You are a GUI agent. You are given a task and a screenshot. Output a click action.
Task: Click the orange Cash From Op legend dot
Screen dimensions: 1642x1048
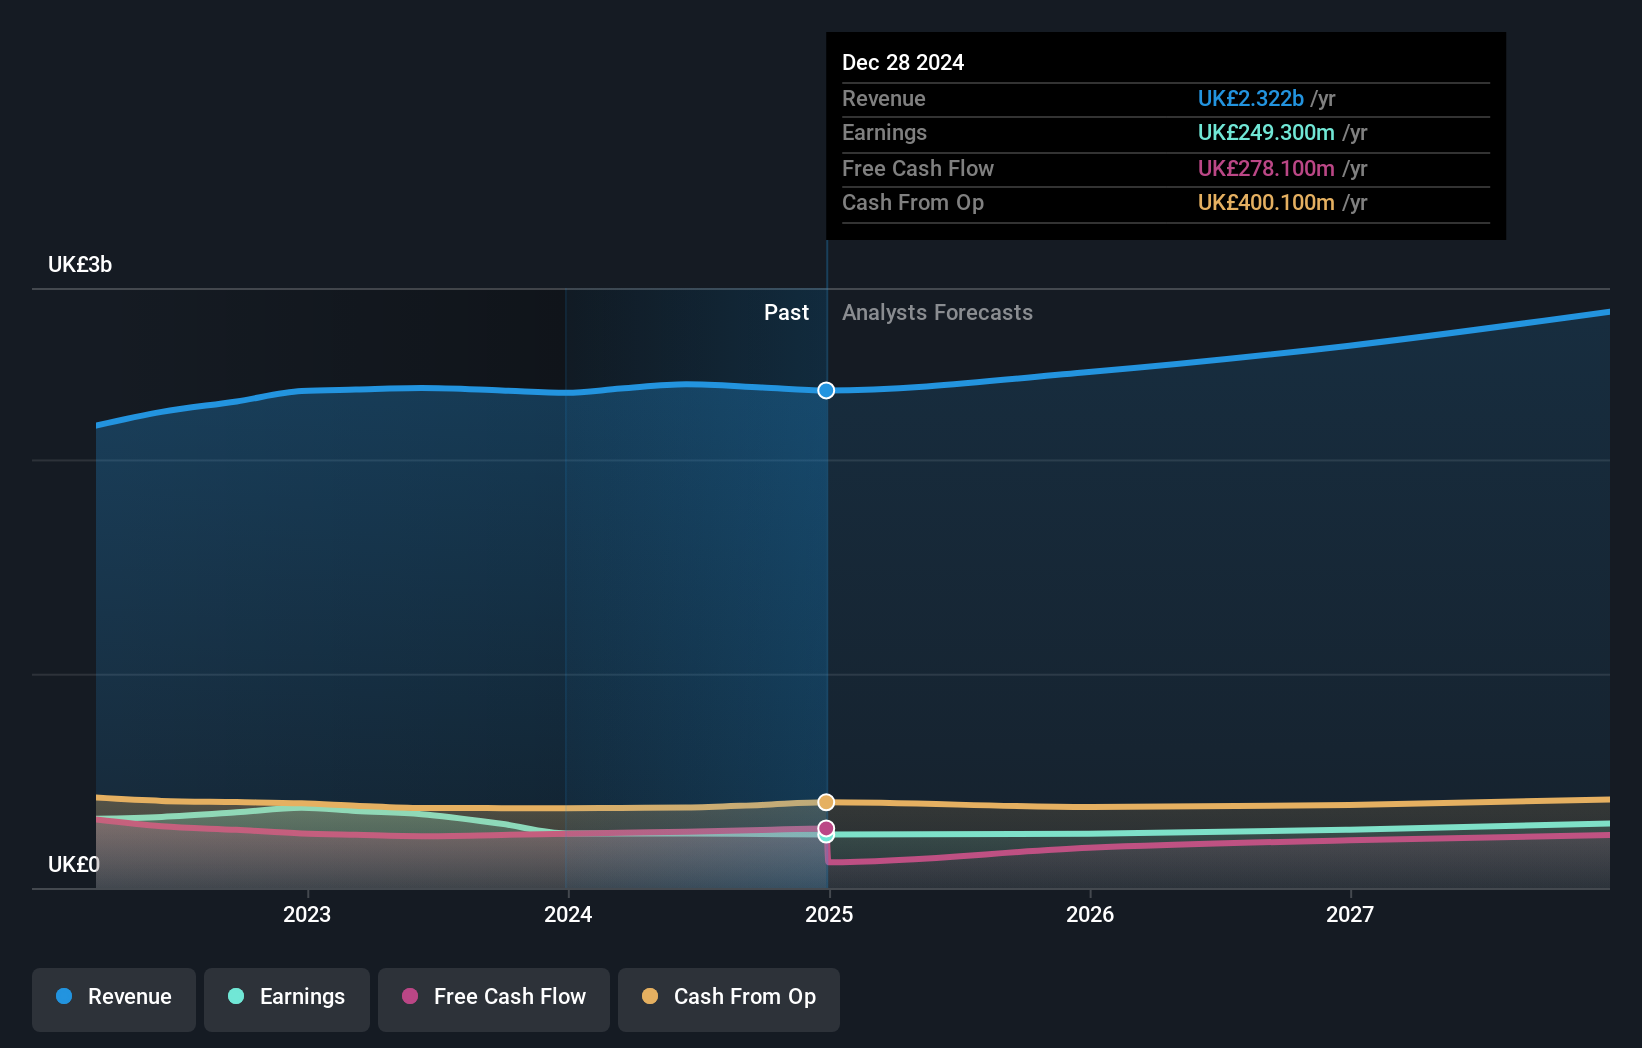pyautogui.click(x=649, y=996)
